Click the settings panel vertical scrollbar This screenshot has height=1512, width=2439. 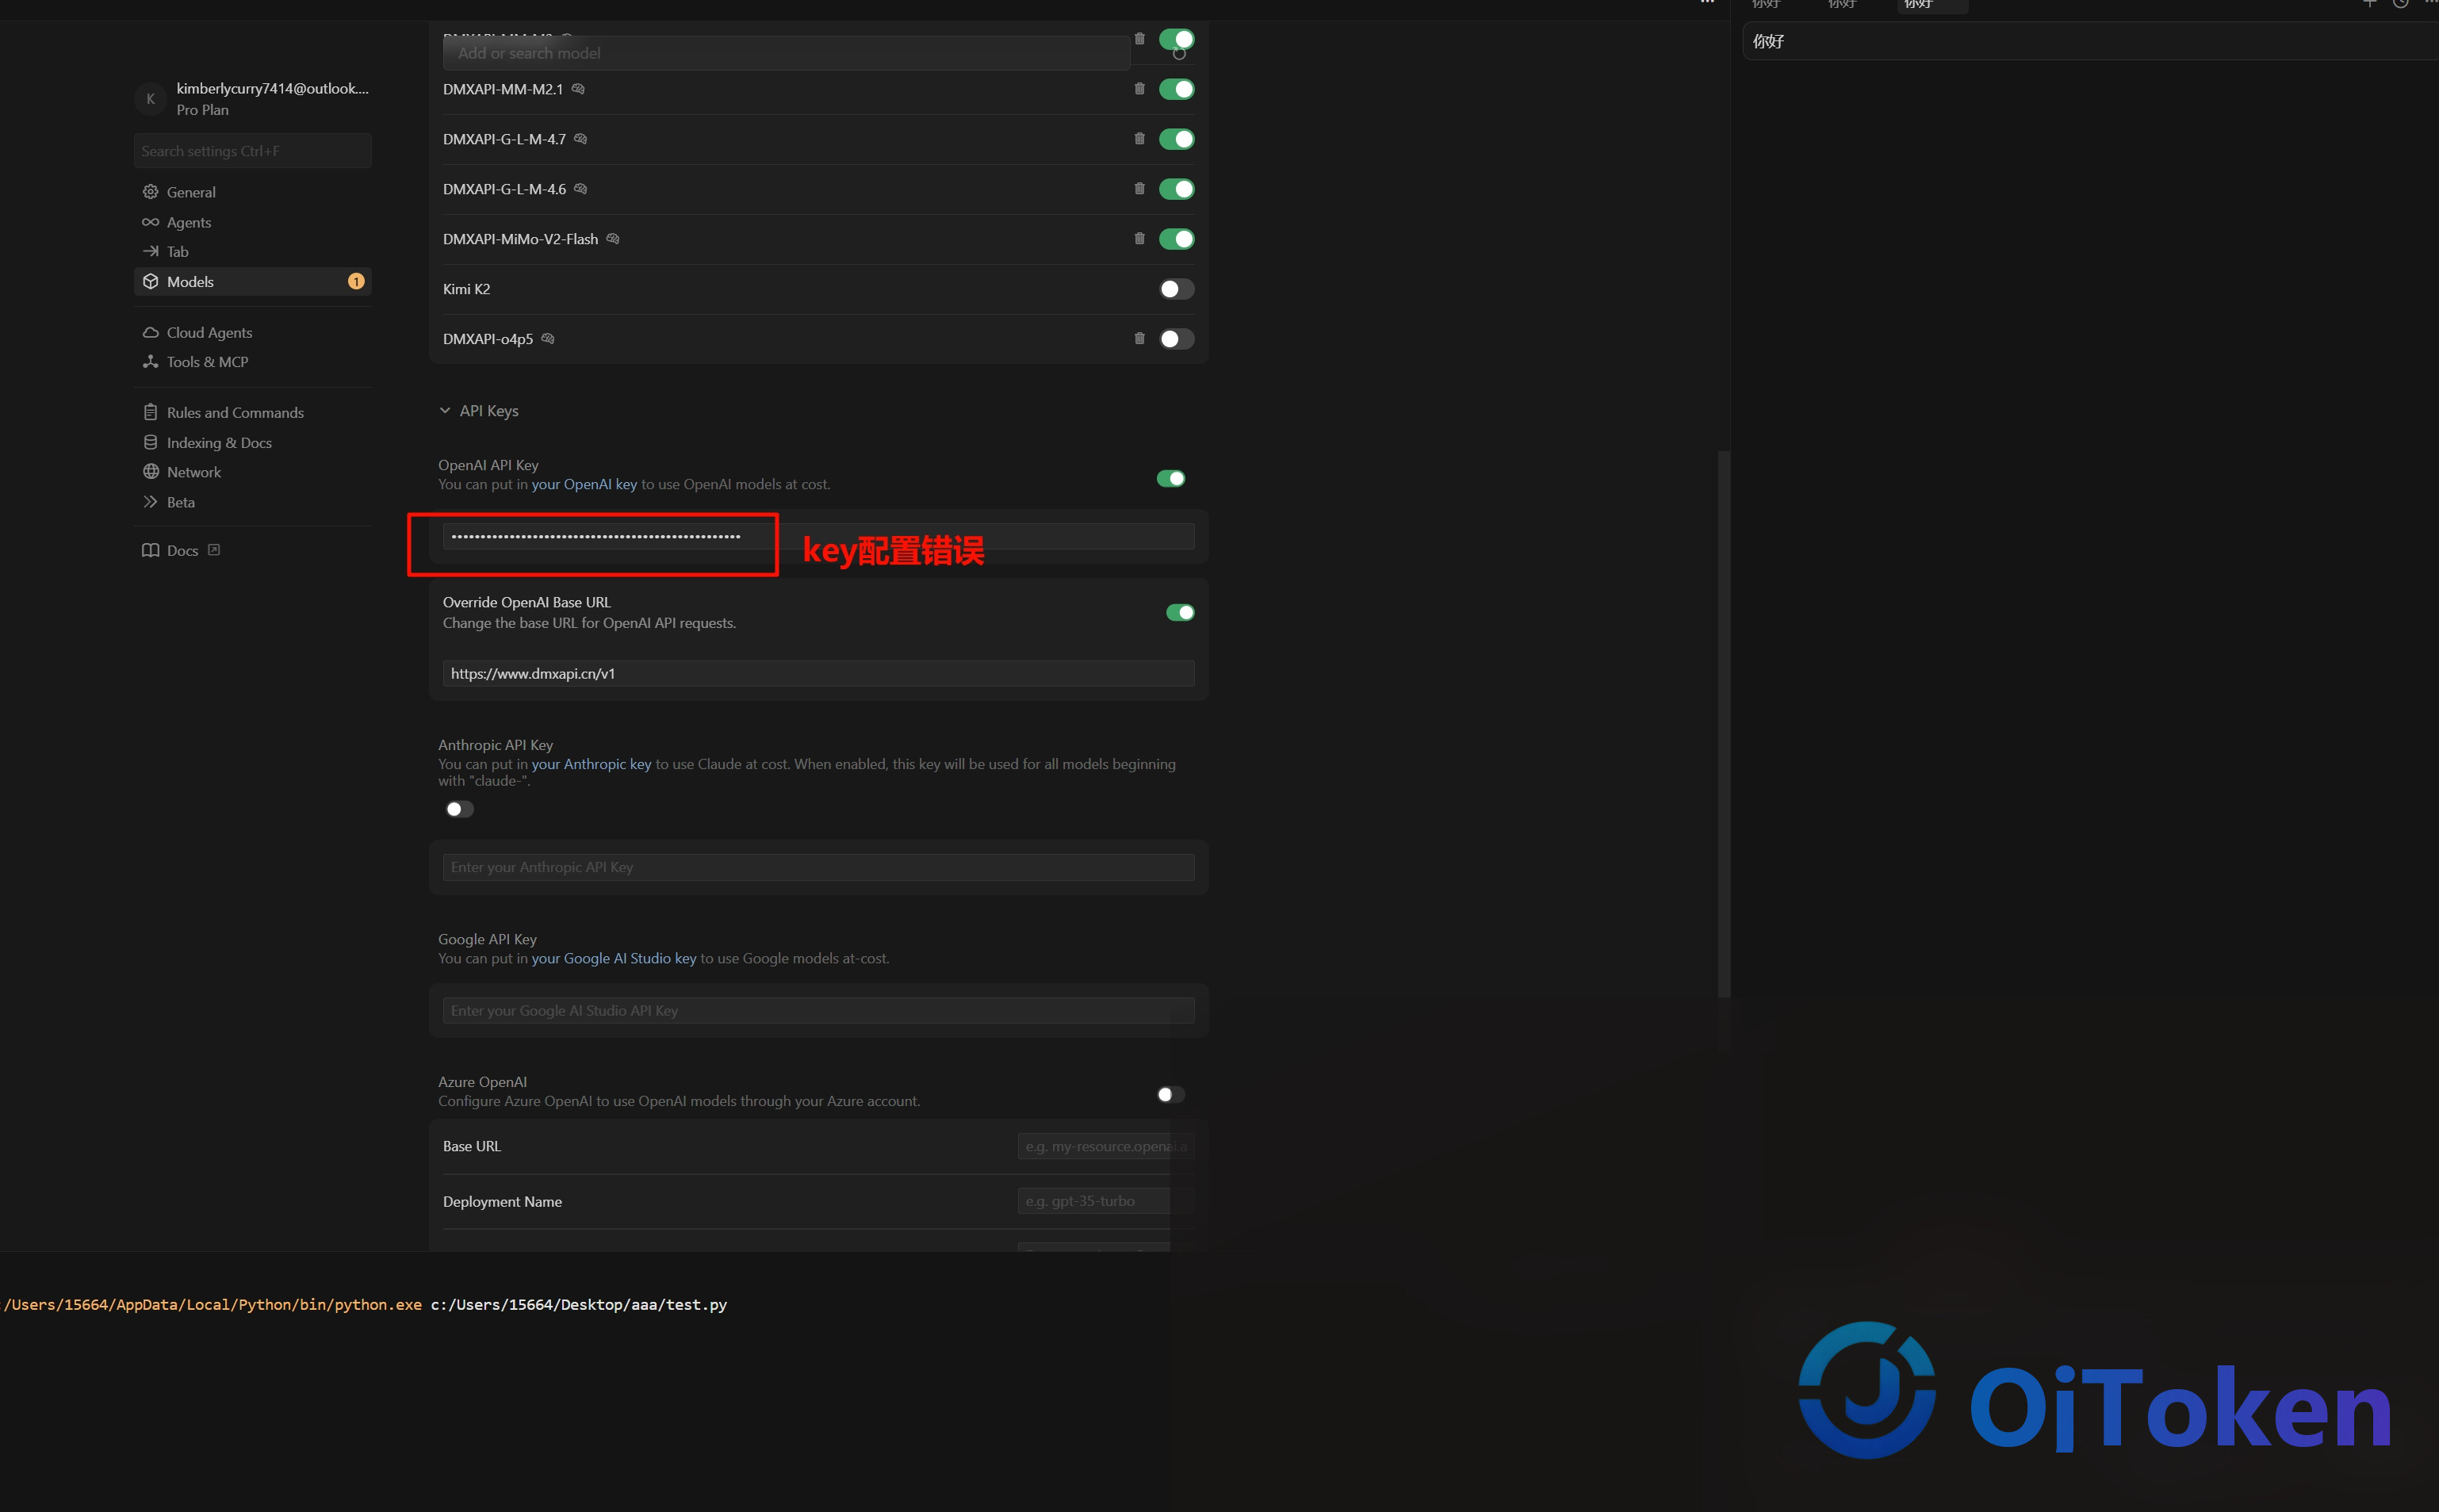coord(1723,724)
